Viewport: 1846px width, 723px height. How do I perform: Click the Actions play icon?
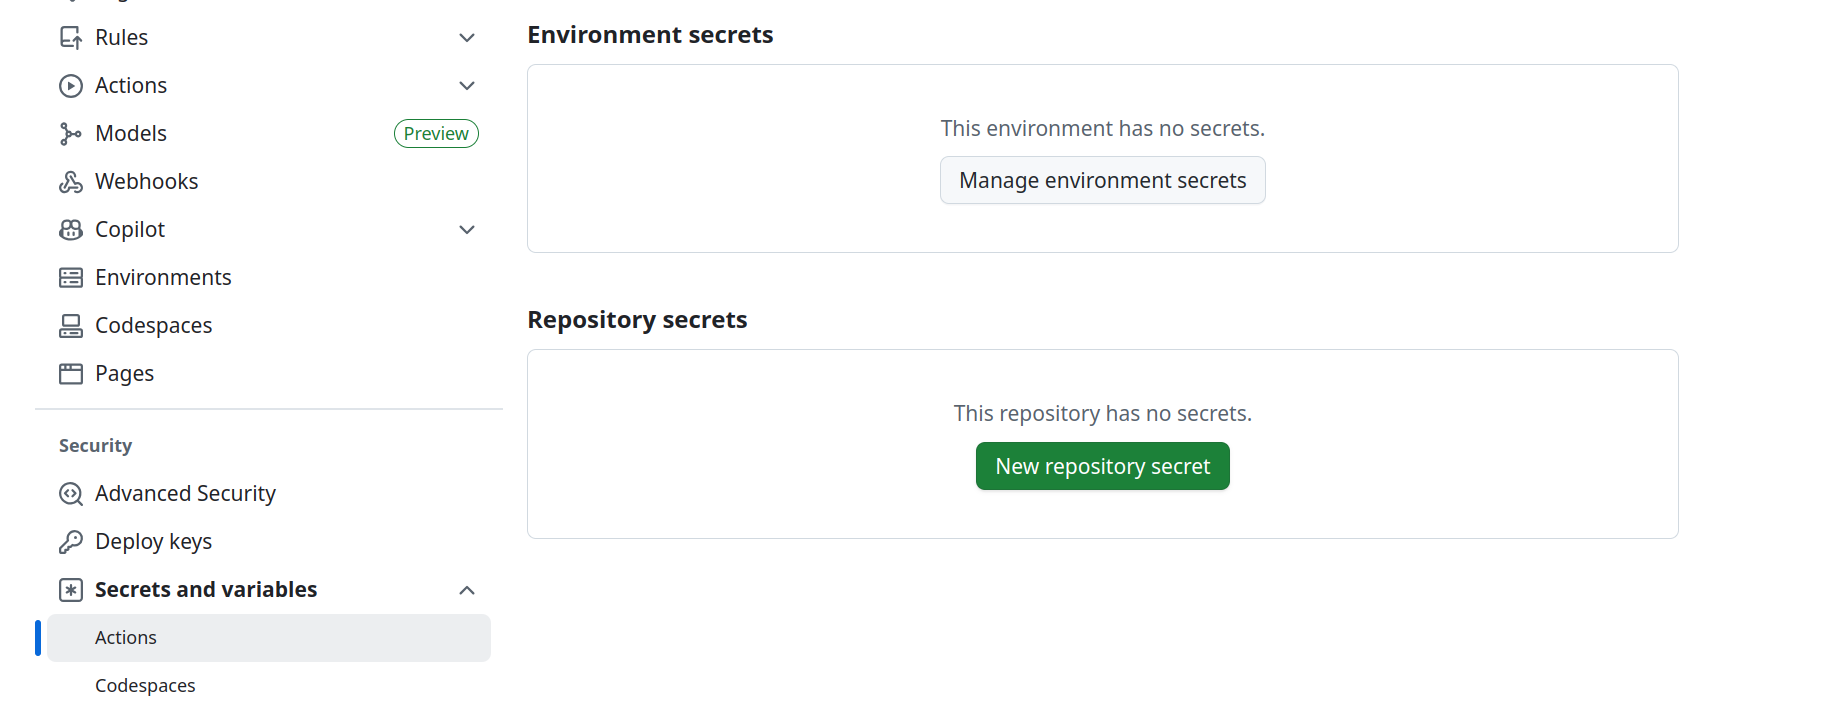point(71,86)
